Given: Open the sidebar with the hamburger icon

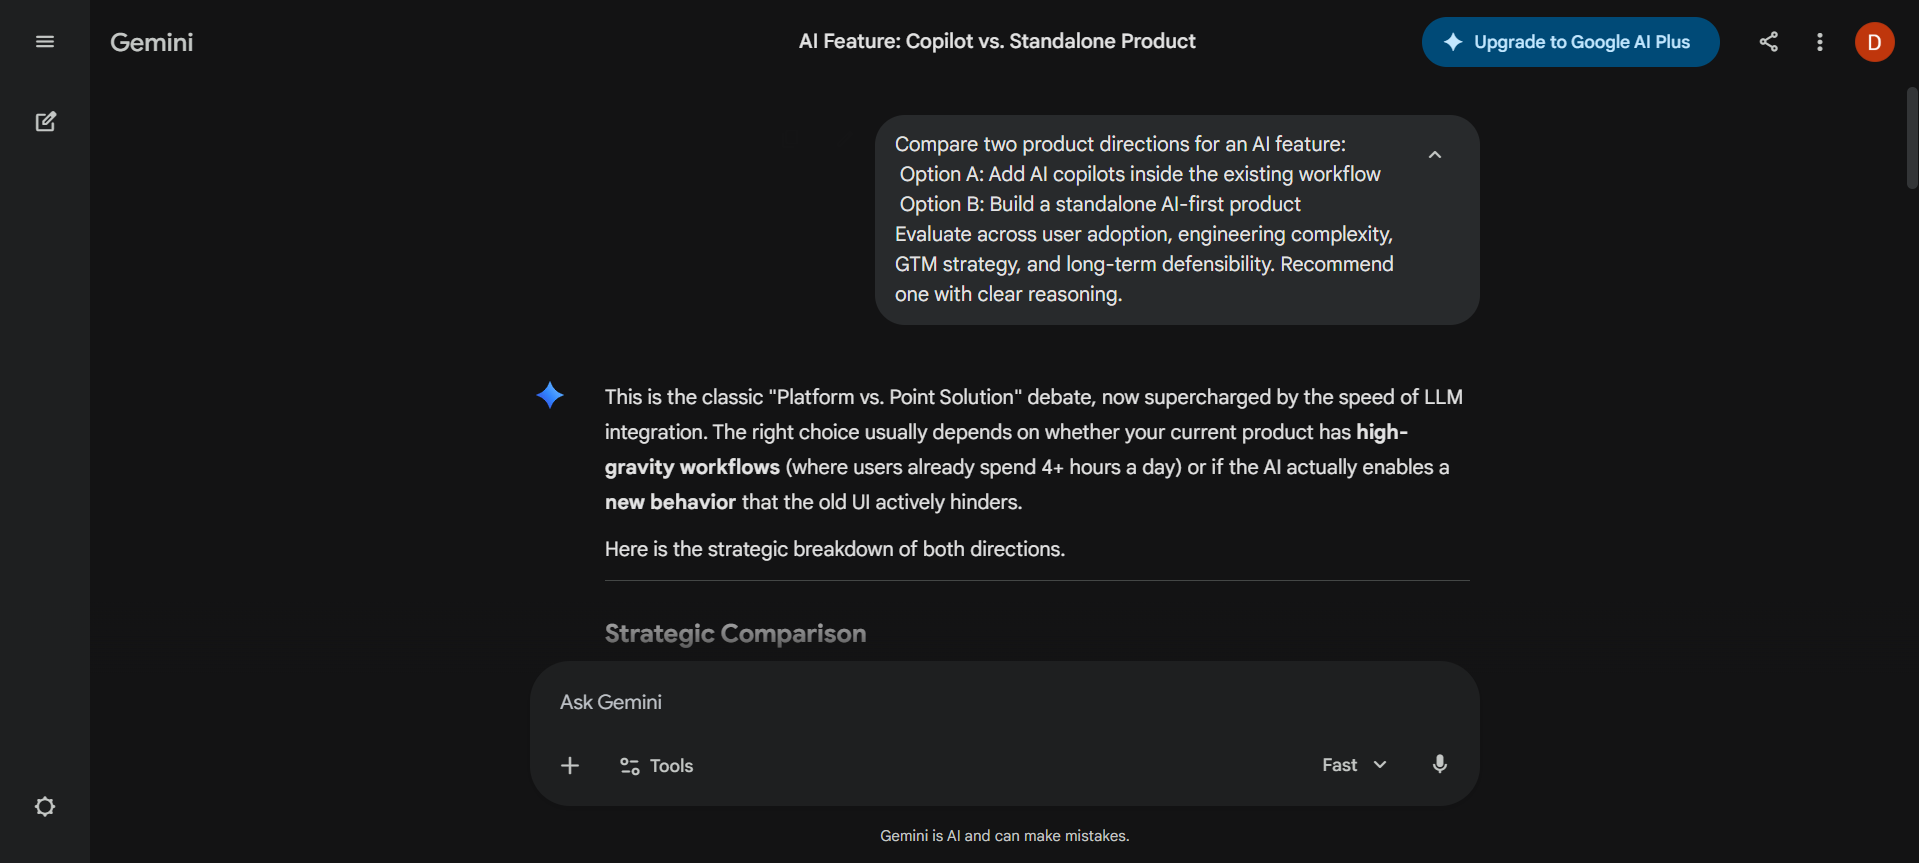Looking at the screenshot, I should [x=44, y=41].
